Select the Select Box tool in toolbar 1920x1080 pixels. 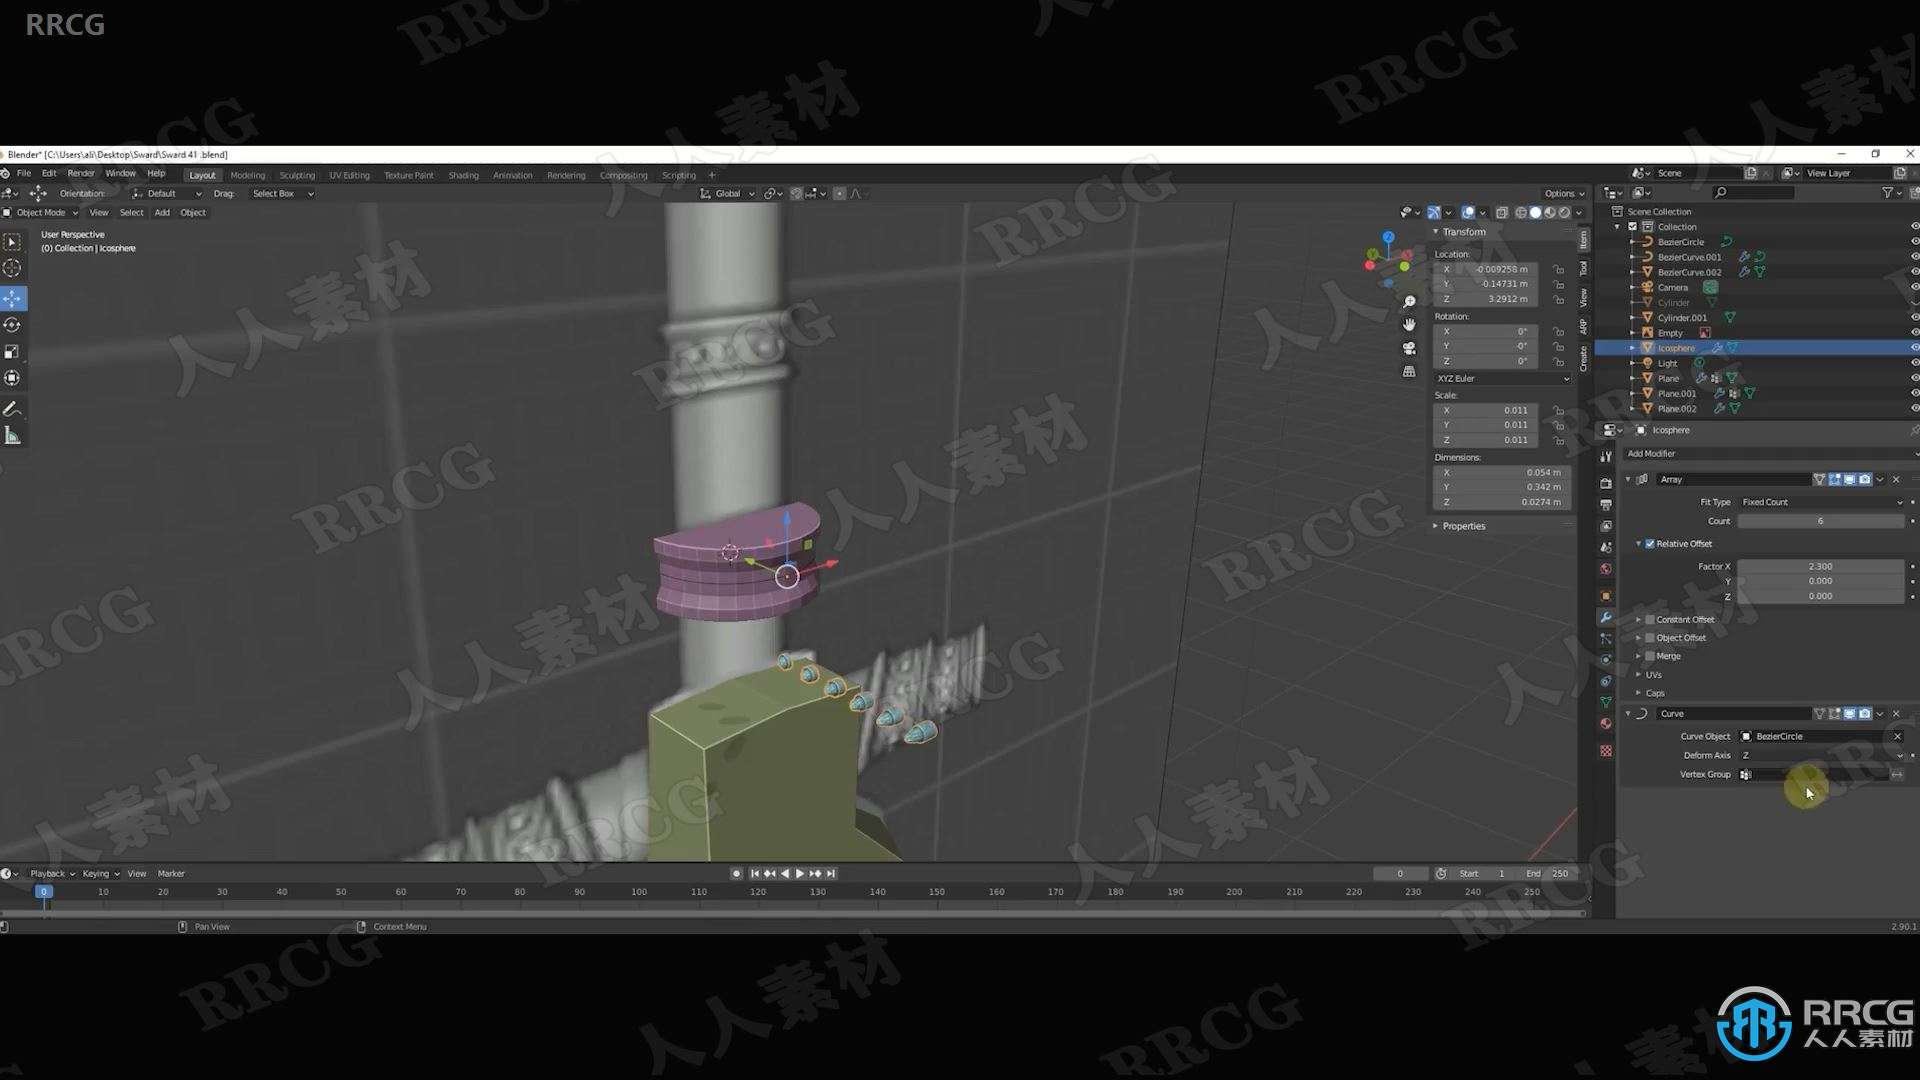pyautogui.click(x=12, y=242)
